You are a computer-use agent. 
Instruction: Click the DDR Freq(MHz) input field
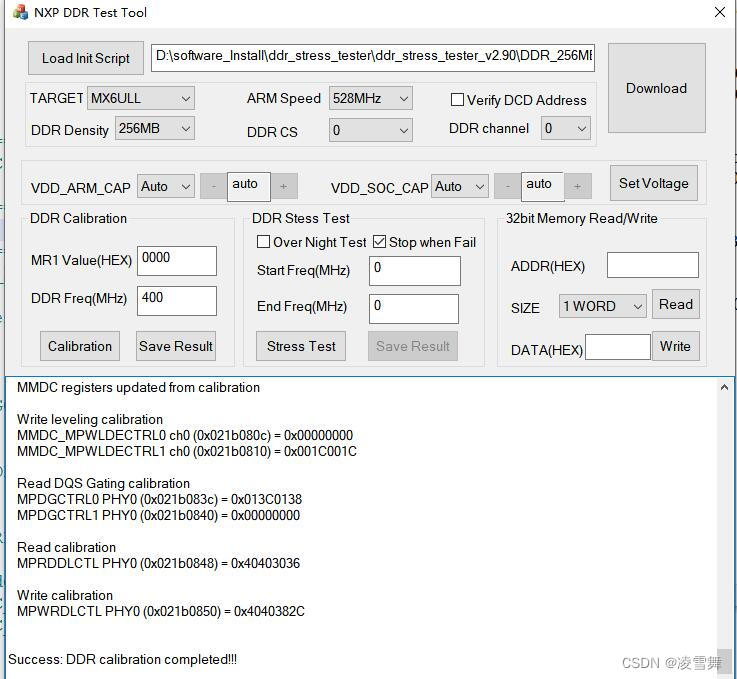177,301
